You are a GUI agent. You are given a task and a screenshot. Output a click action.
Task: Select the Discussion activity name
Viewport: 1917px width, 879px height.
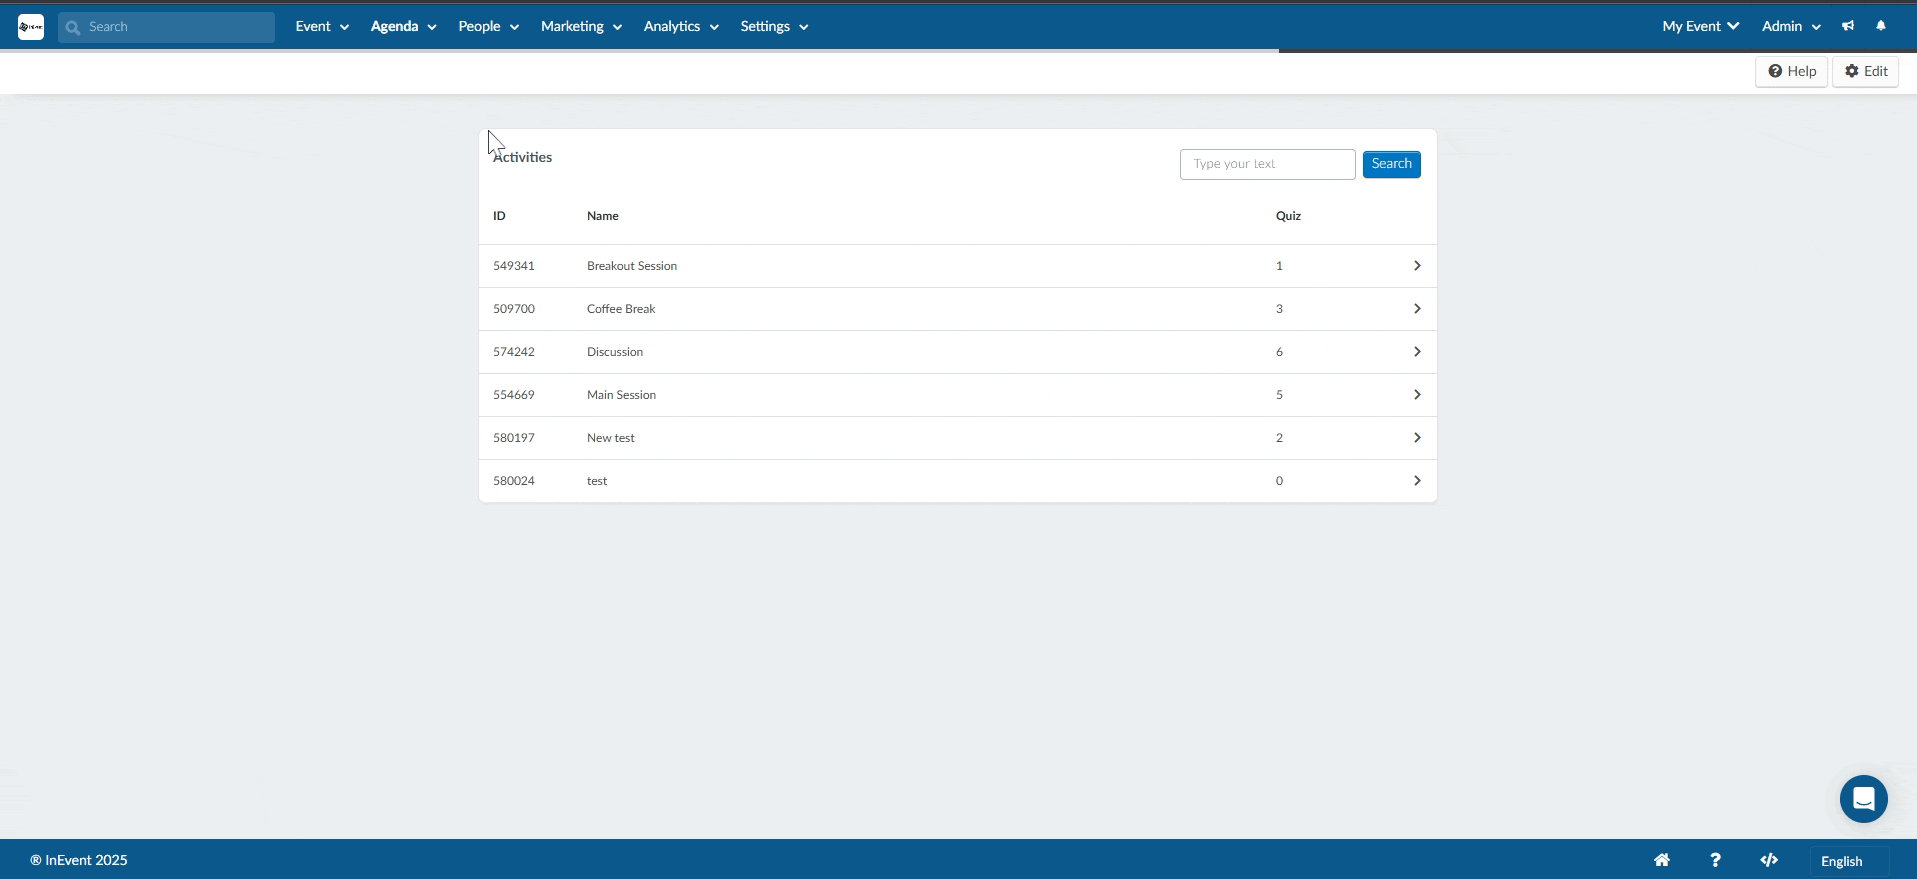615,352
